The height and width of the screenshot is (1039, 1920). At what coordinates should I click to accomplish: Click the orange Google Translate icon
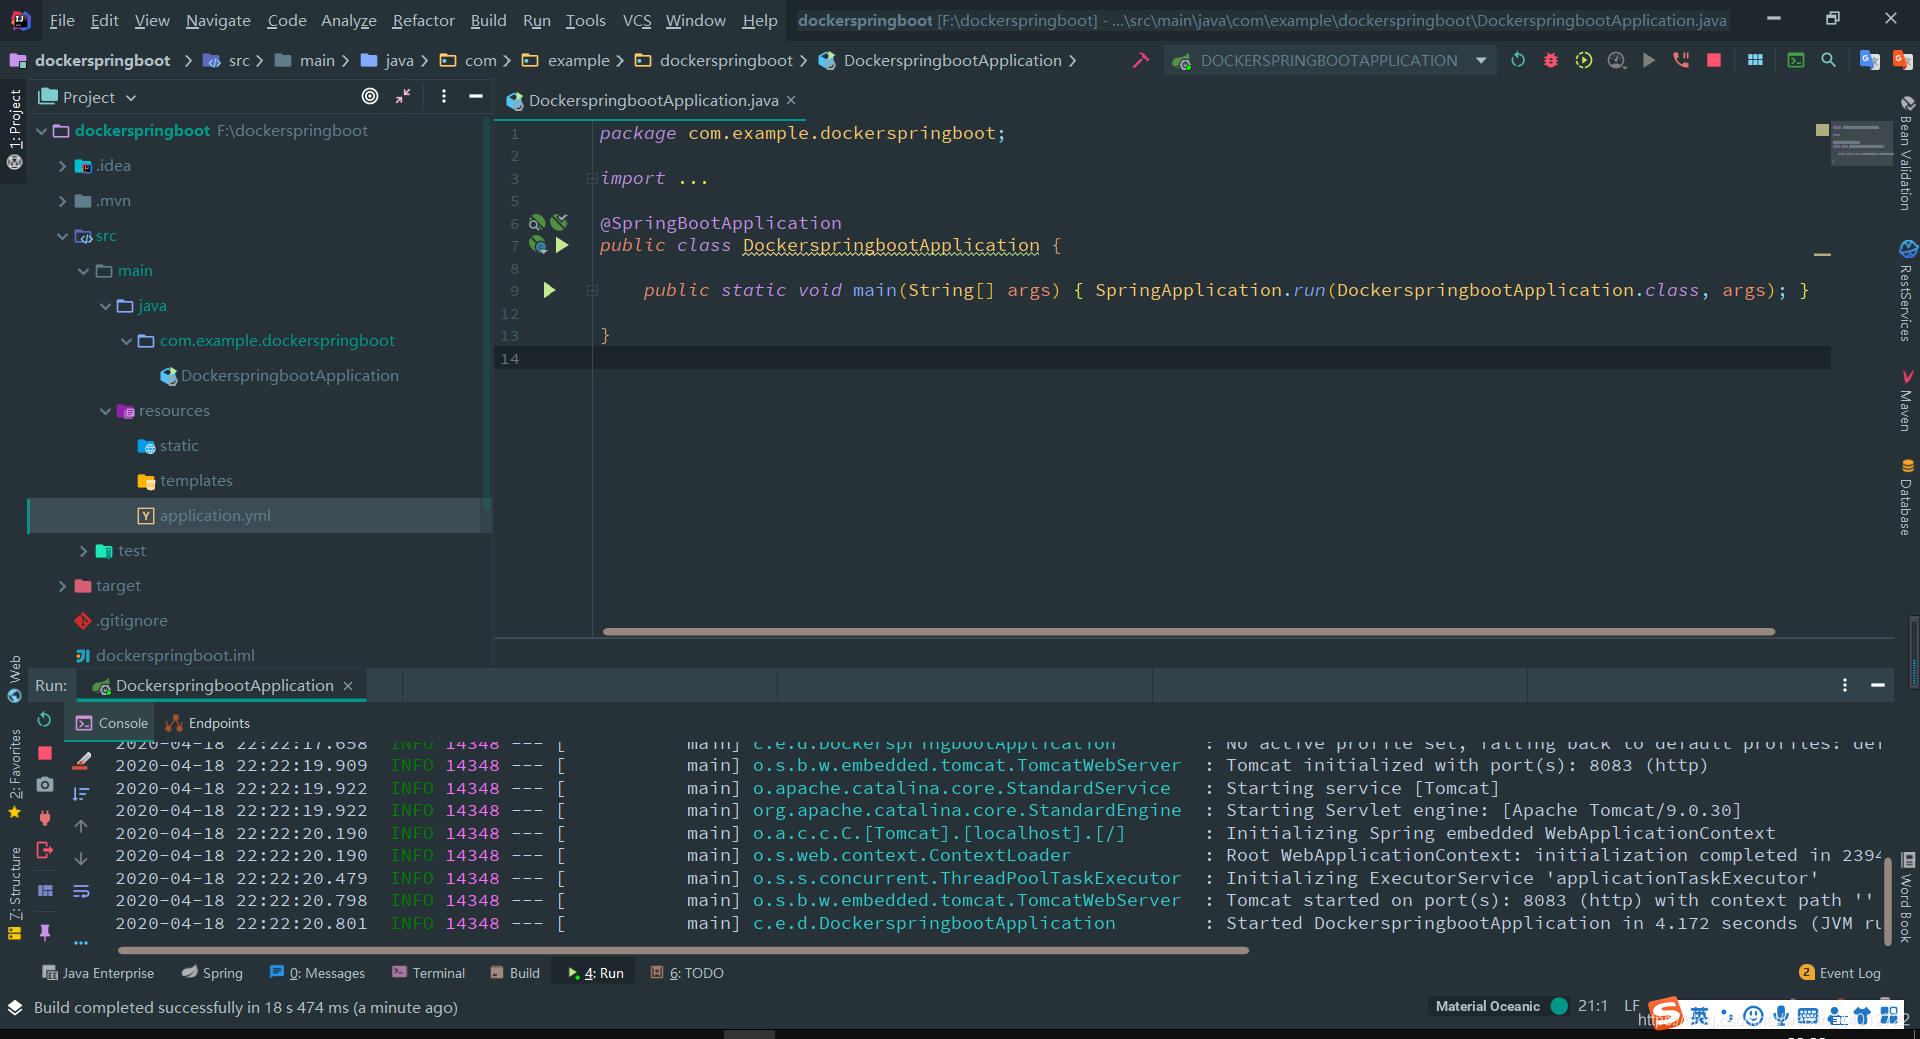[1903, 60]
